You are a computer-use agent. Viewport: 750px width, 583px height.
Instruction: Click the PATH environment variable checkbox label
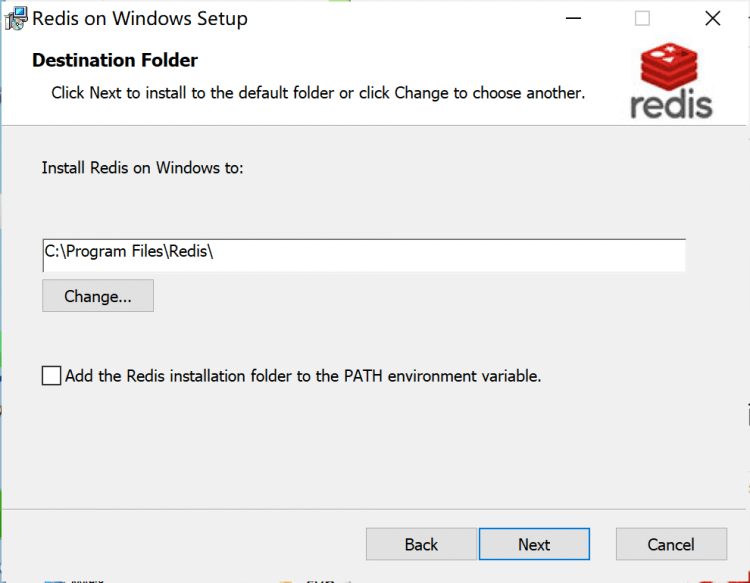302,376
